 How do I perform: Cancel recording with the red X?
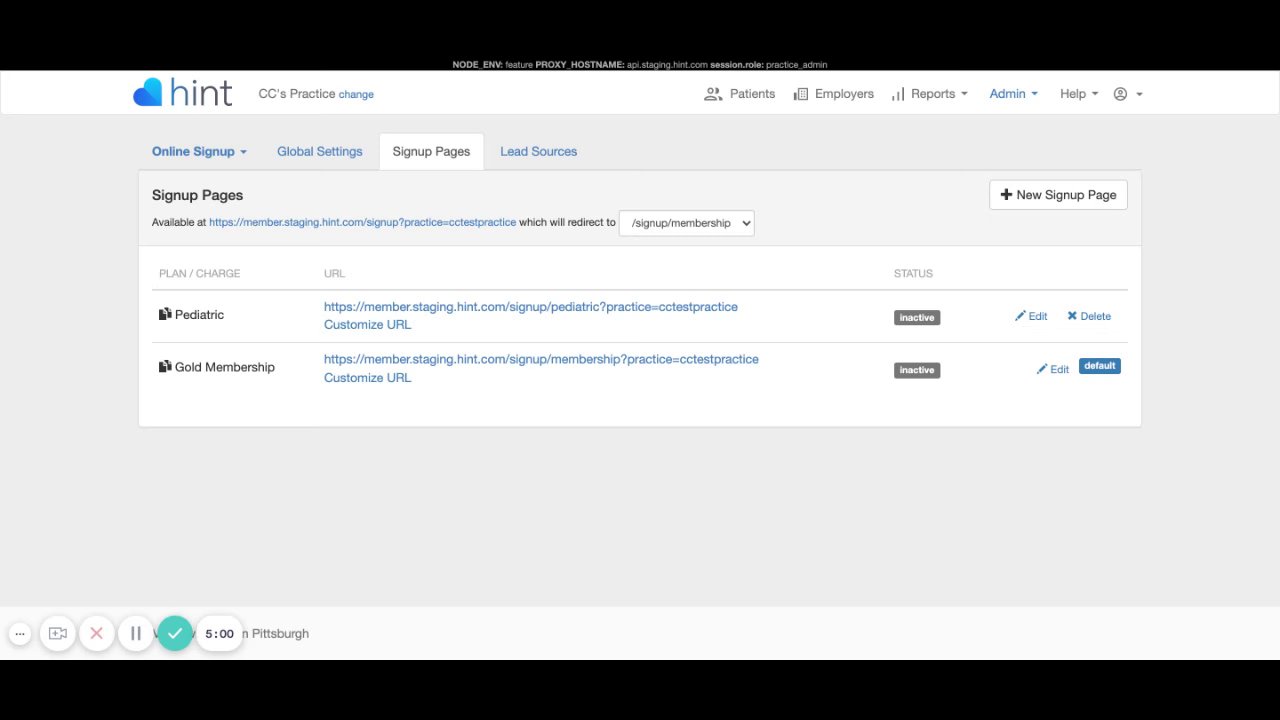97,633
